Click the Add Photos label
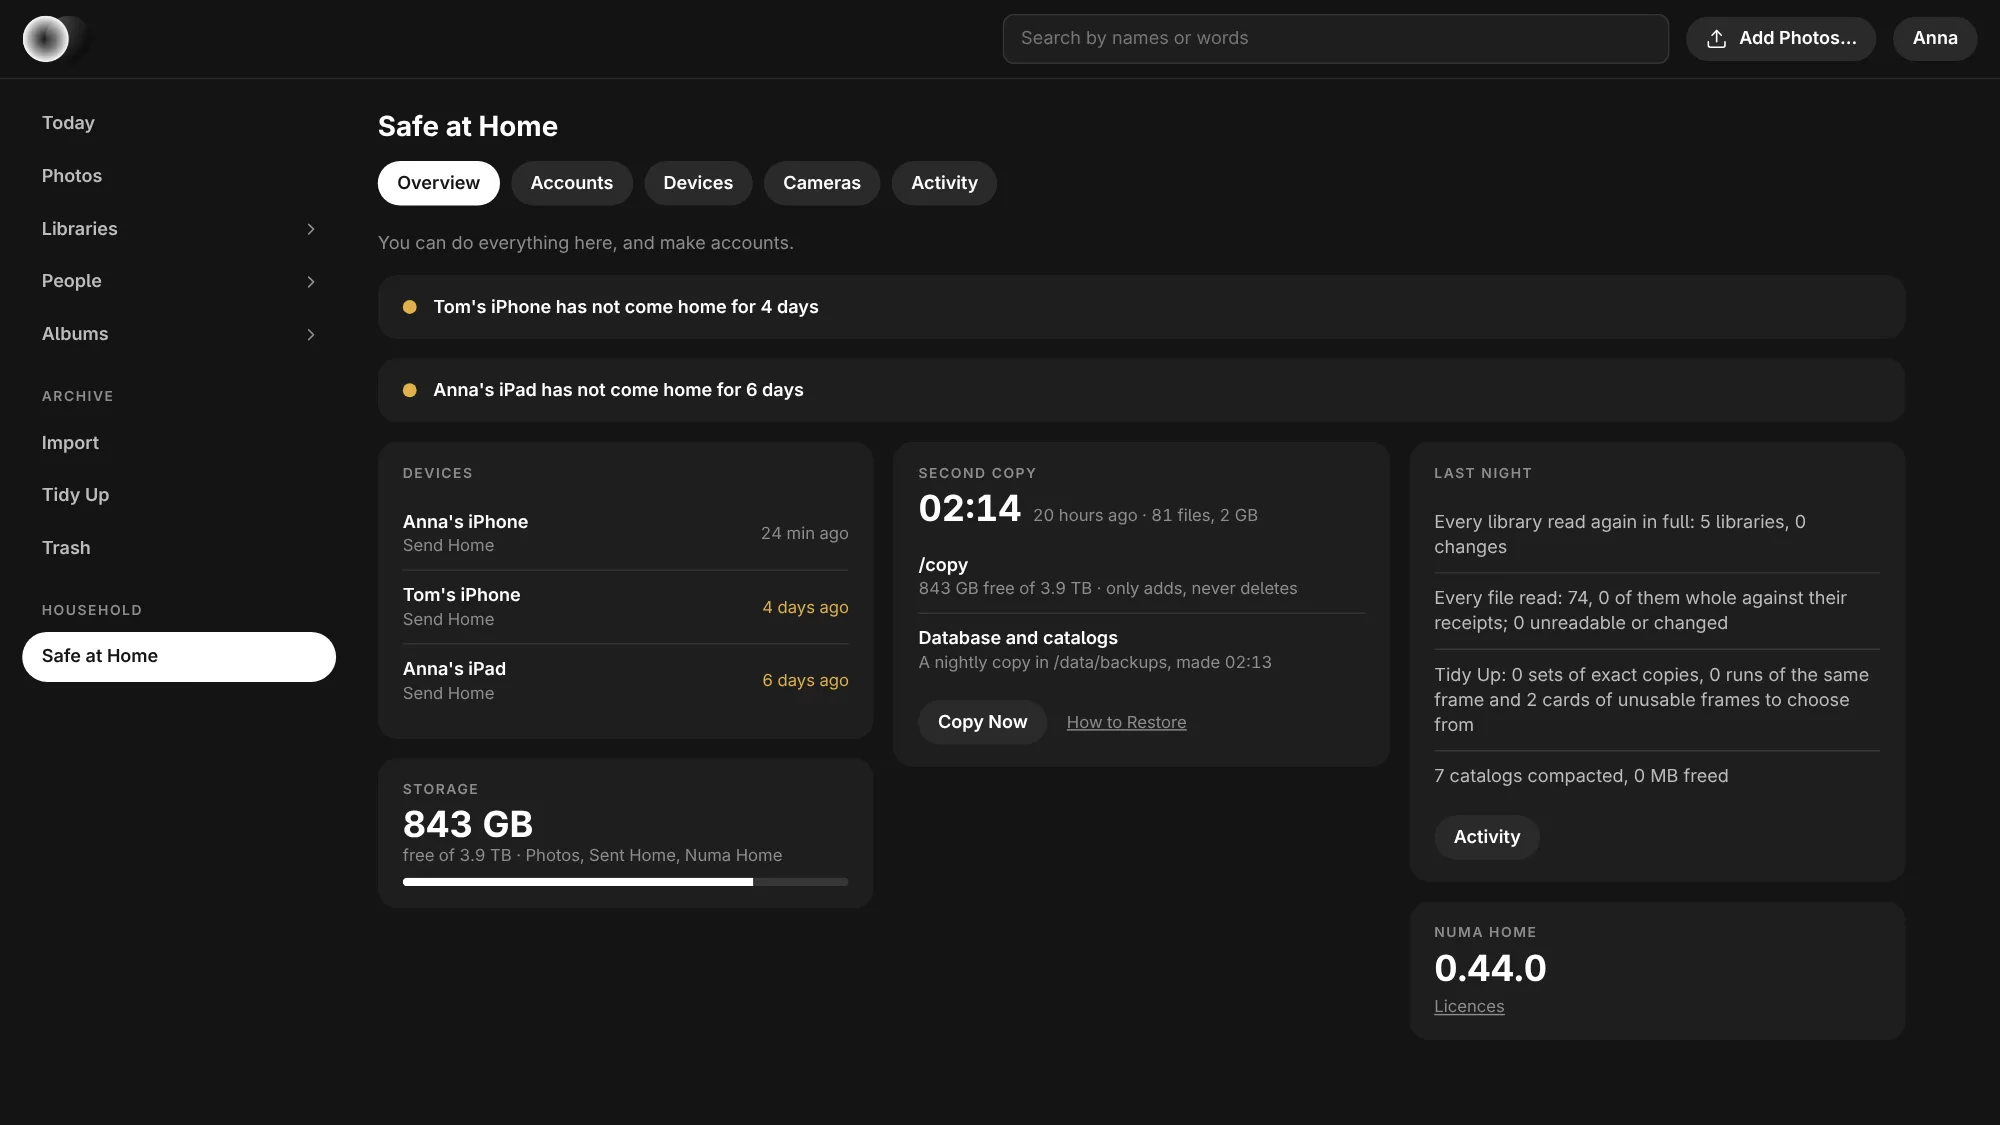2000x1125 pixels. coord(1797,38)
